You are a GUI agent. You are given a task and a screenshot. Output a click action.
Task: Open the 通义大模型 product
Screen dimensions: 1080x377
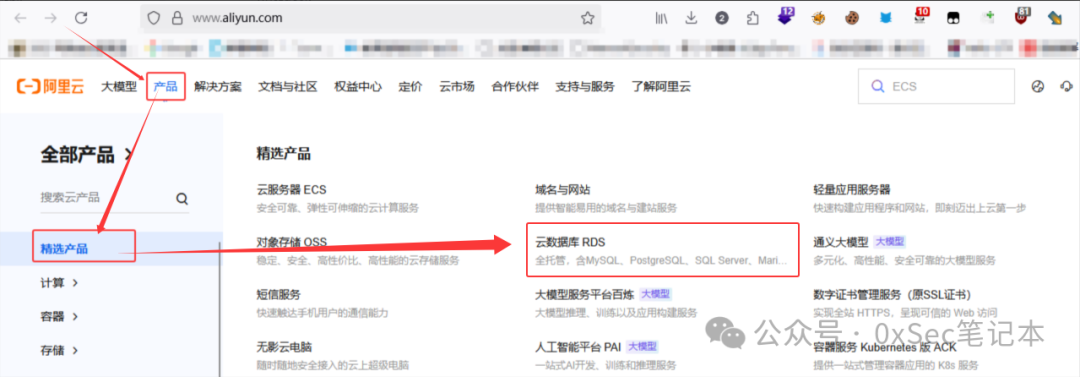(841, 242)
